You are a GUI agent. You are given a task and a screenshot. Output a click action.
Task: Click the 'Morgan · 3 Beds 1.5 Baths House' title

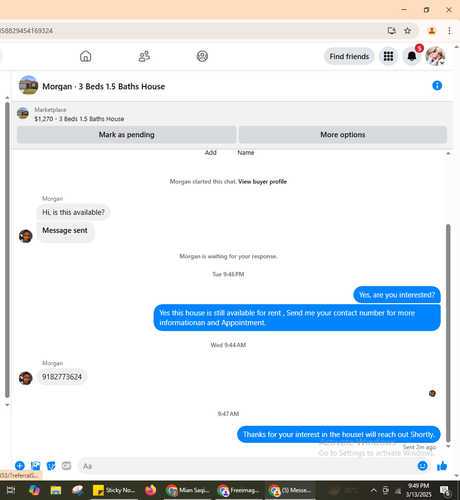(104, 87)
